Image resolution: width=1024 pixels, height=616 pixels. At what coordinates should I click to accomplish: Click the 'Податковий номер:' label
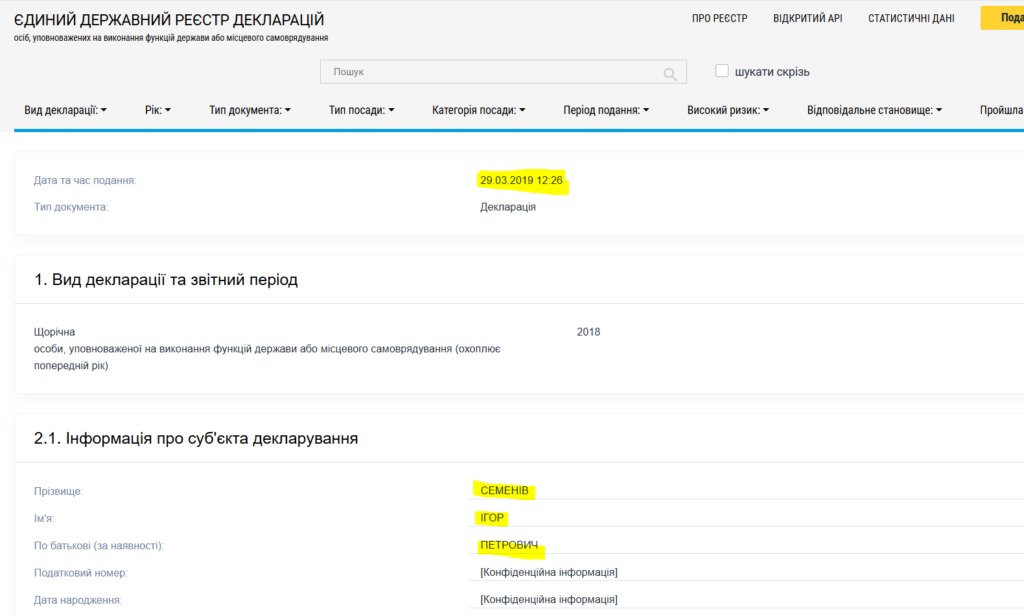(80, 573)
